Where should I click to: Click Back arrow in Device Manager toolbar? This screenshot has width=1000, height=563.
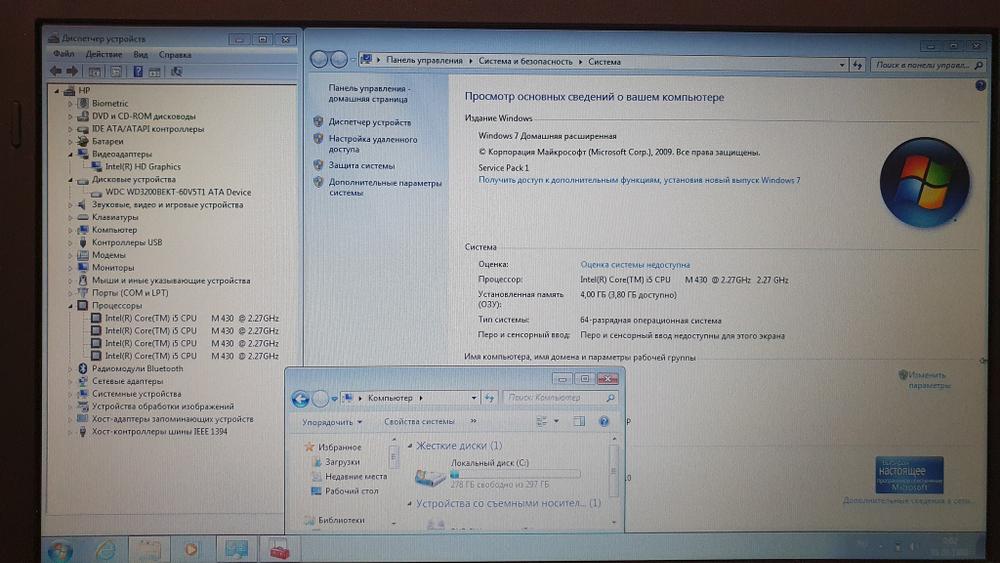(55, 71)
